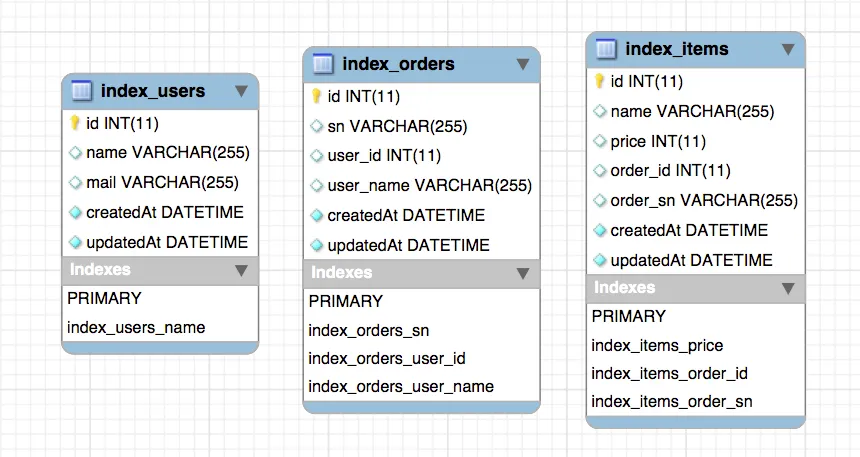Click the key icon in index_users
The height and width of the screenshot is (457, 860).
[75, 123]
